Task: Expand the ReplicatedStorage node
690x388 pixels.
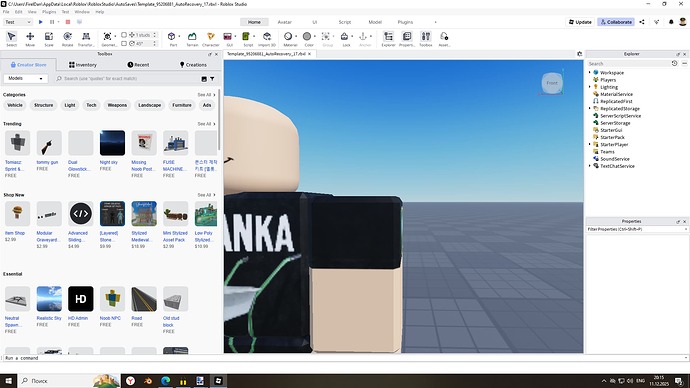Action: 590,109
